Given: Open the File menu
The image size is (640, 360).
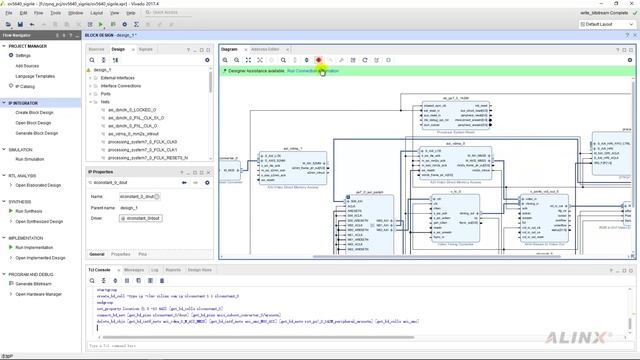Looking at the screenshot, I should [9, 13].
